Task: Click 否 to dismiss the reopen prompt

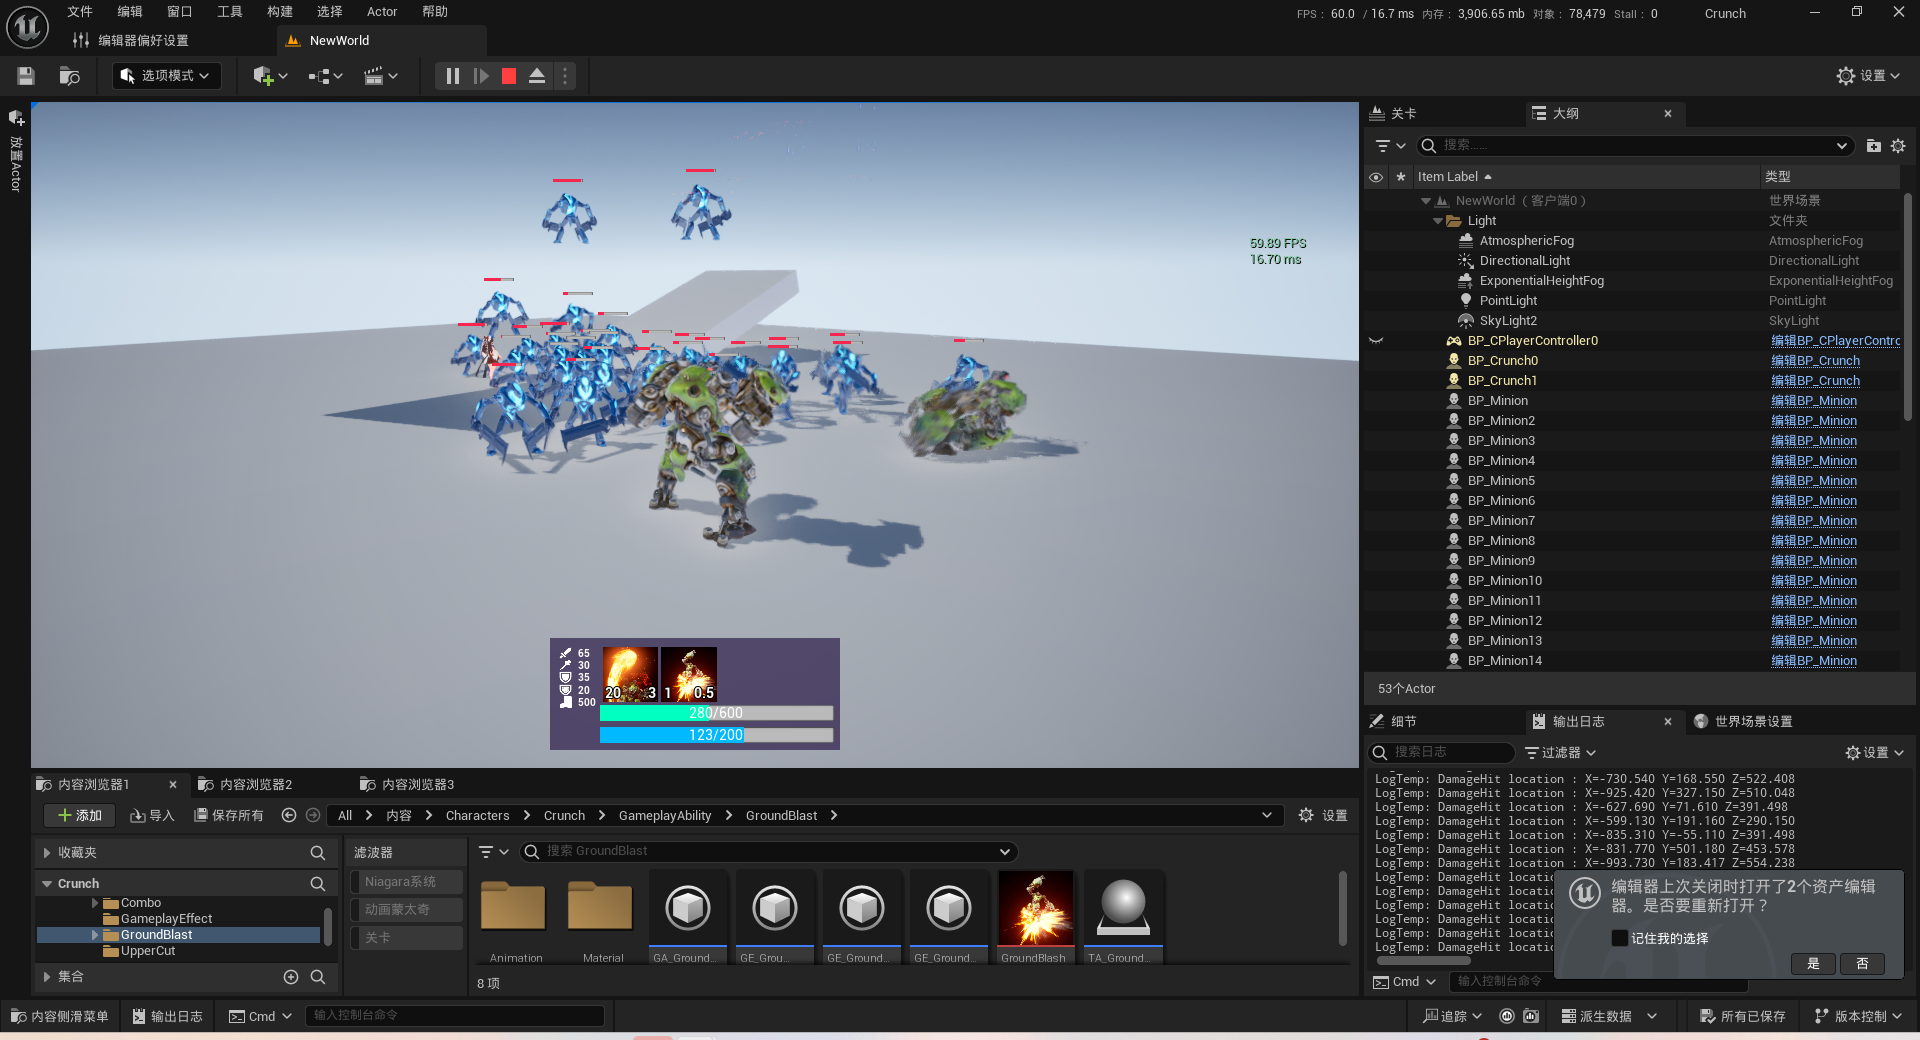Action: coord(1862,964)
